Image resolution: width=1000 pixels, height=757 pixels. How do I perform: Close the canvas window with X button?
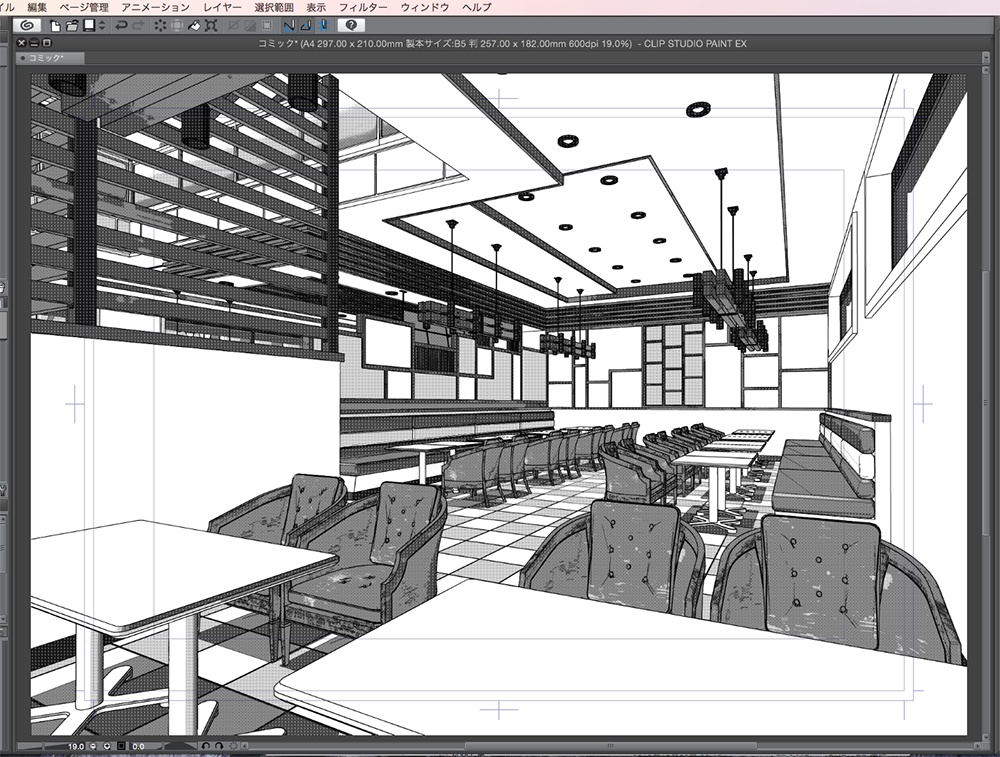22,43
